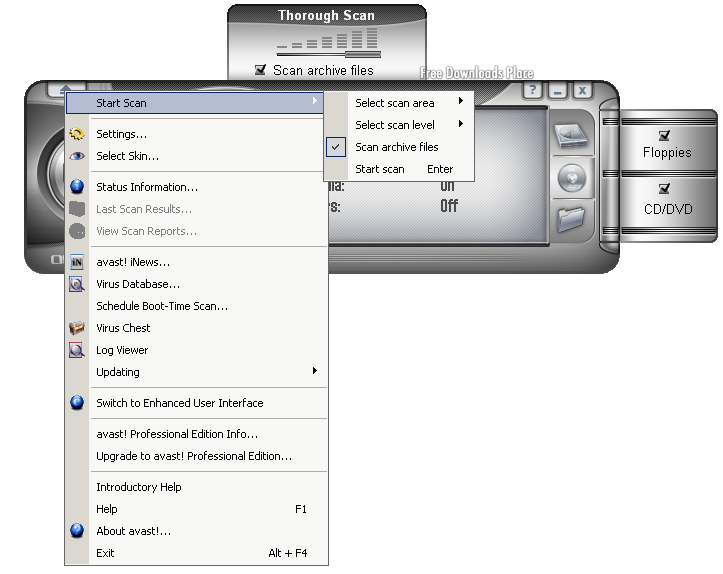723x574 pixels.
Task: Click the Status Information blue orb icon
Action: (x=77, y=187)
